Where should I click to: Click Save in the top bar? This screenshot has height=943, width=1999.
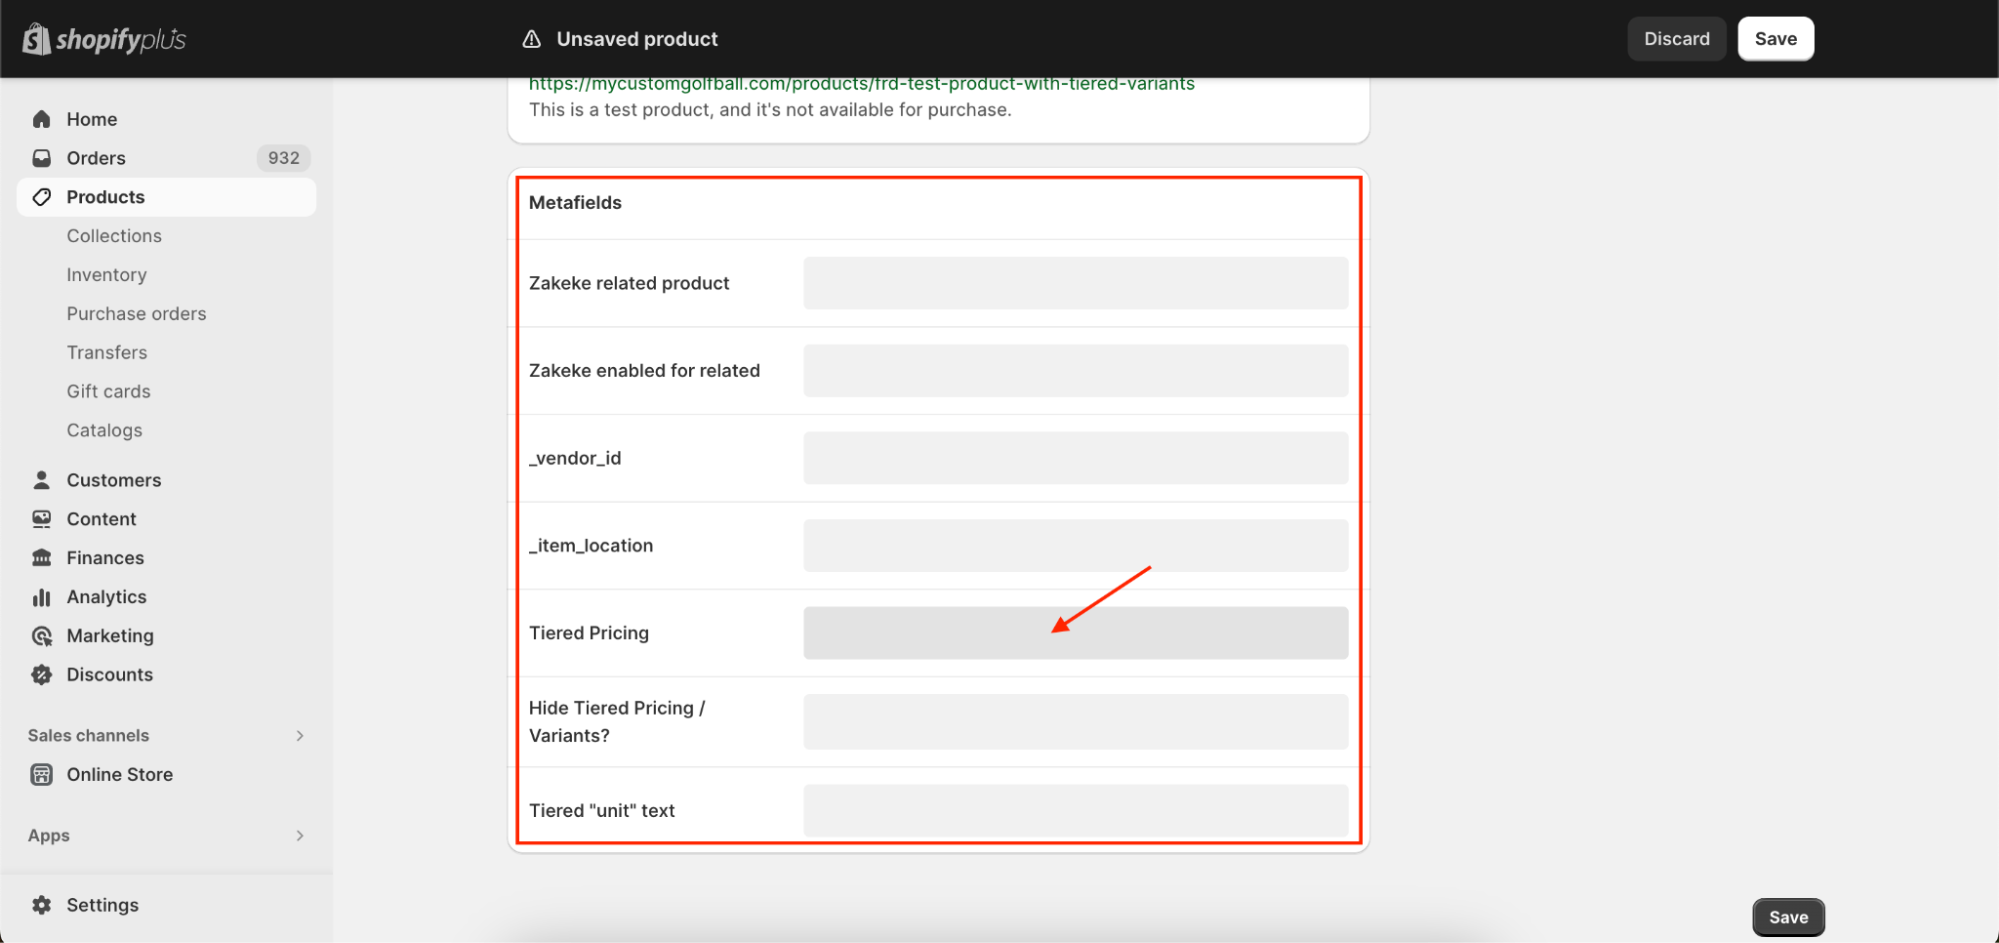(1775, 39)
